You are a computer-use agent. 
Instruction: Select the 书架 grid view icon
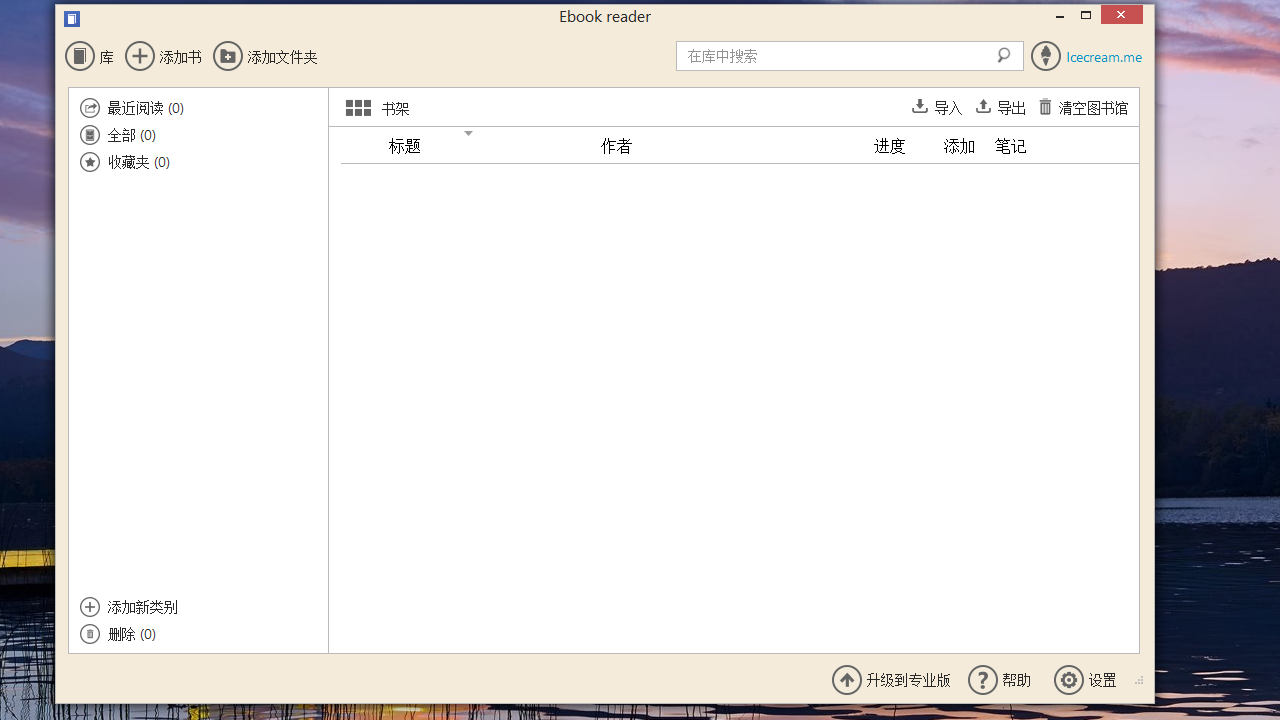point(357,107)
